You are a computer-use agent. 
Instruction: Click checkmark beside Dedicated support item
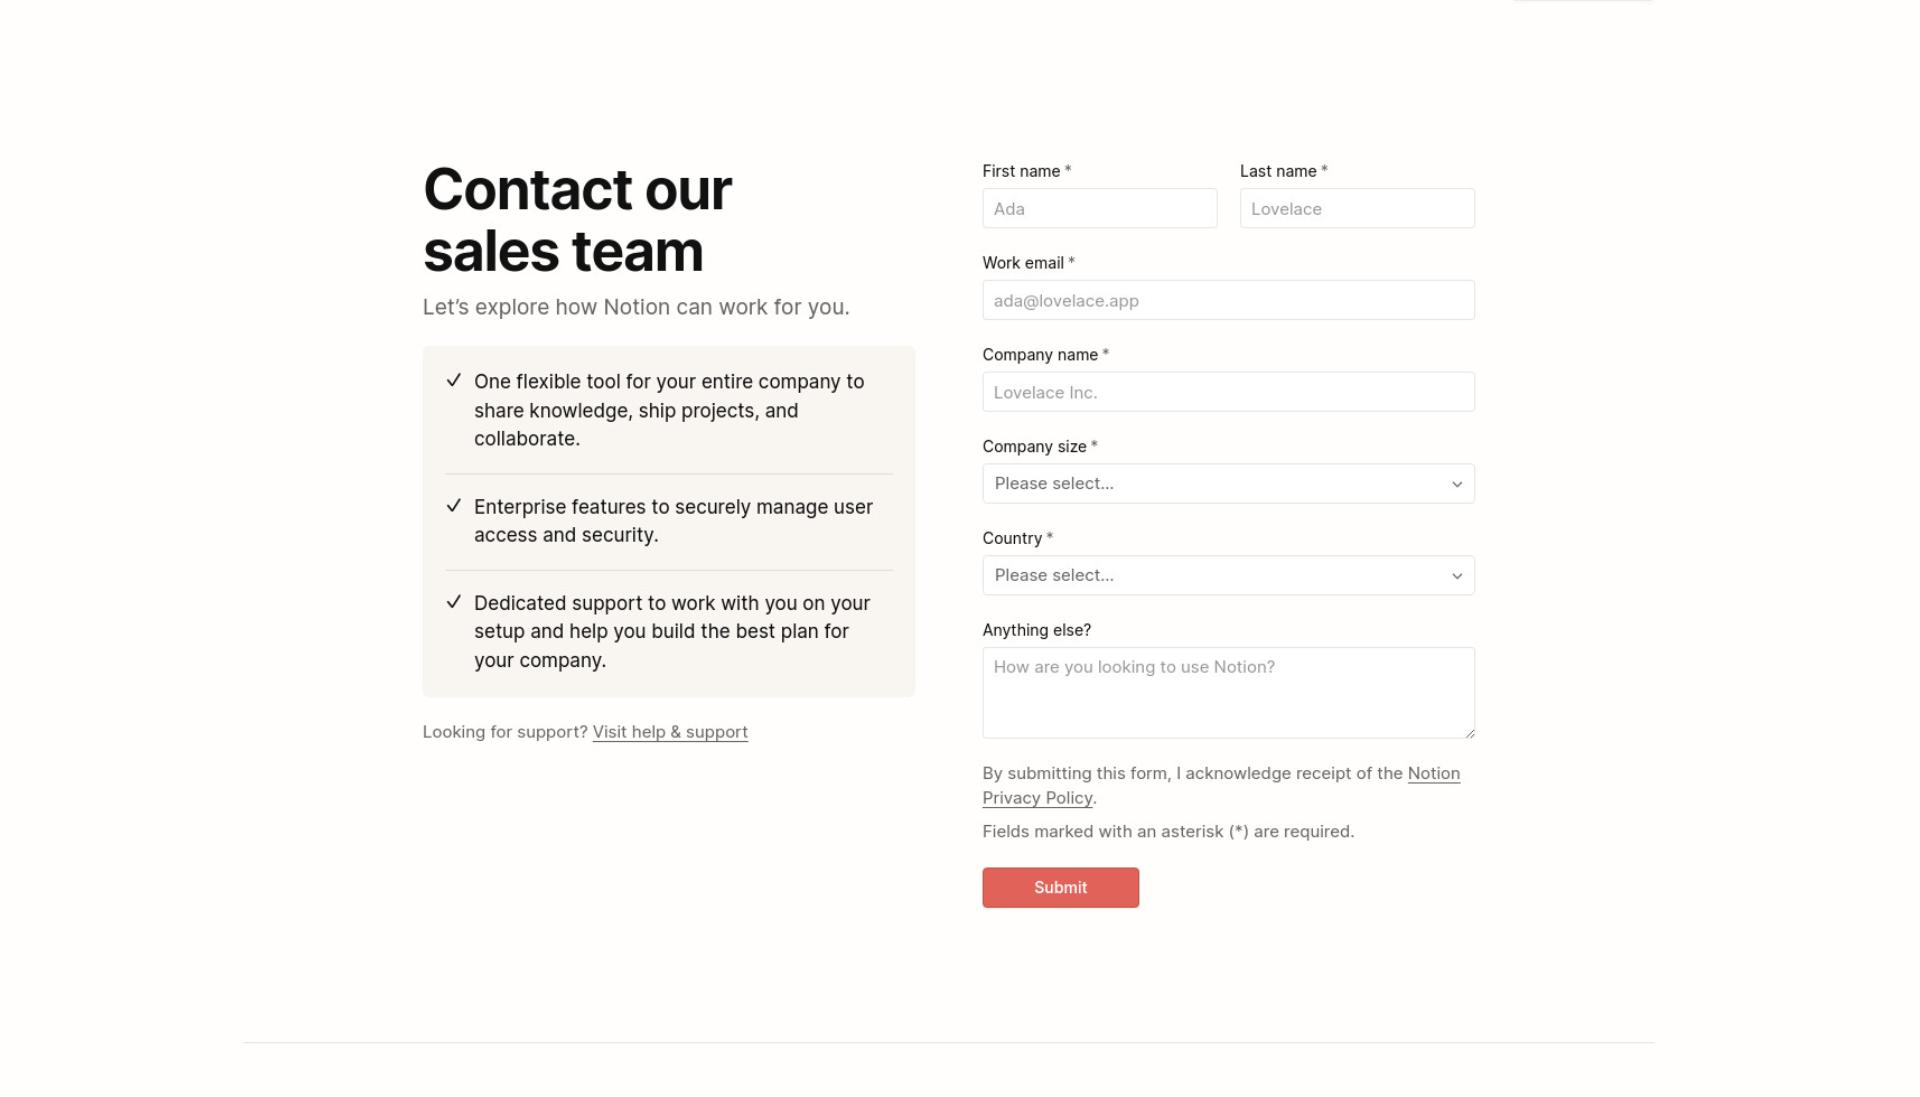click(x=454, y=601)
